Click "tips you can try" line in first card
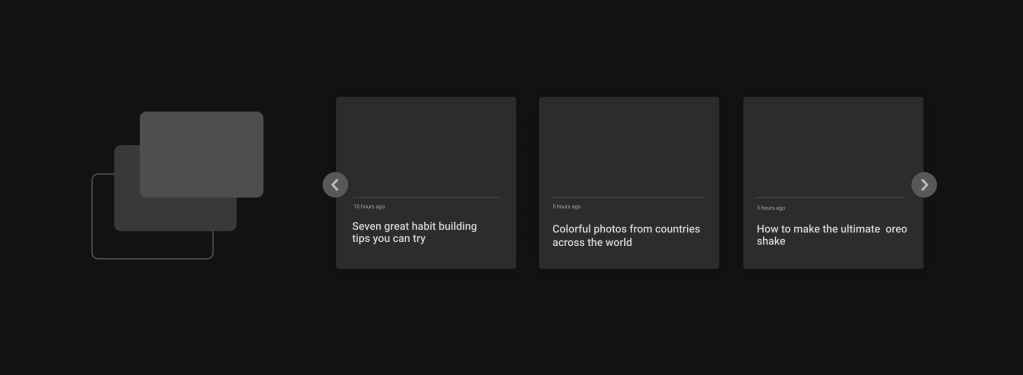Screen dimensions: 1023x375 click(389, 239)
